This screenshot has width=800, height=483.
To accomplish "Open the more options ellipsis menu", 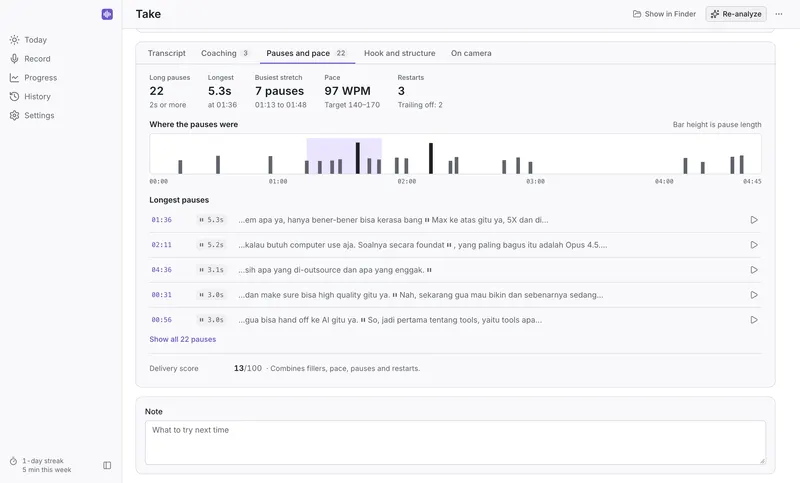I will pyautogui.click(x=779, y=14).
